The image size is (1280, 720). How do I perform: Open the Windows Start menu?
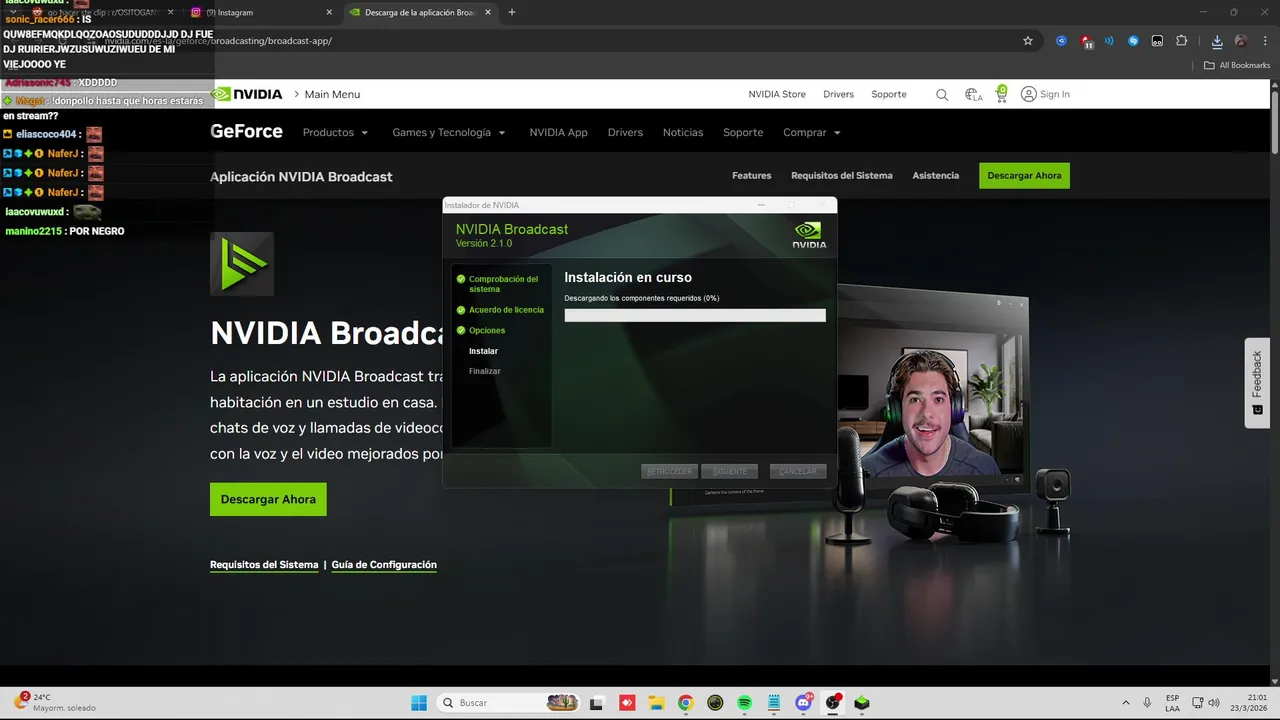pyautogui.click(x=418, y=703)
